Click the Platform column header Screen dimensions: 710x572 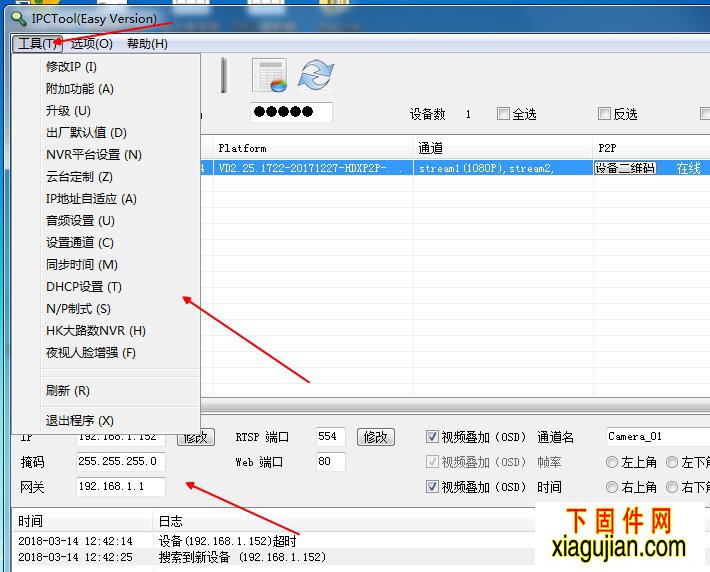pos(313,148)
